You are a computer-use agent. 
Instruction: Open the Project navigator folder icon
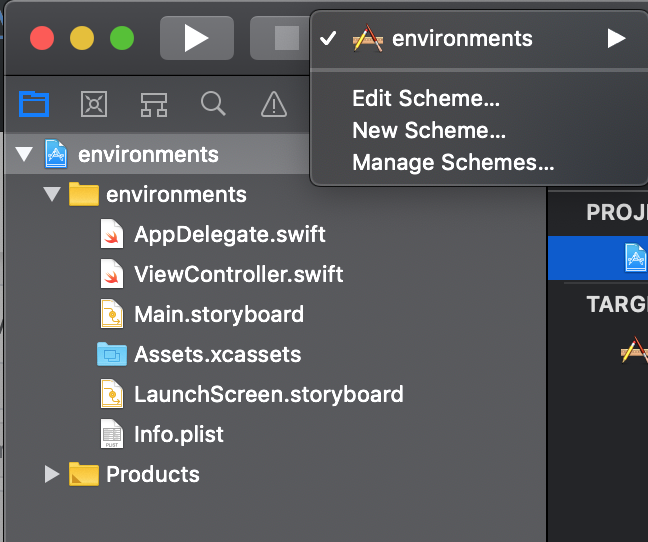tap(35, 103)
